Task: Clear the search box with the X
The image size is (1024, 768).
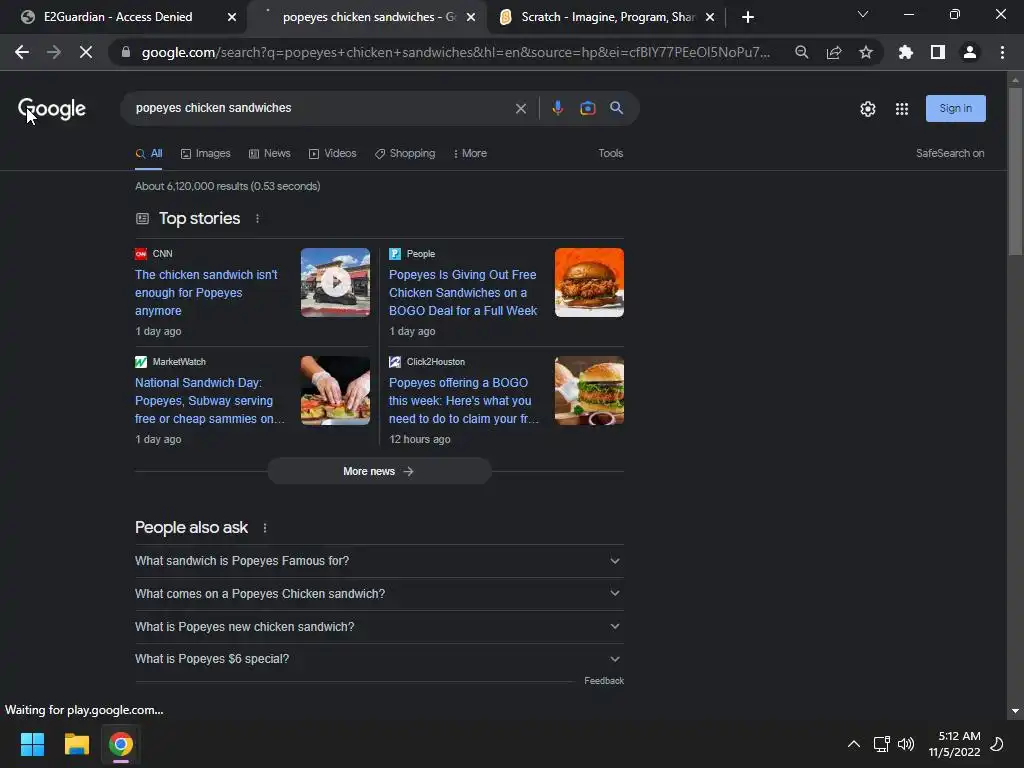Action: pyautogui.click(x=520, y=108)
